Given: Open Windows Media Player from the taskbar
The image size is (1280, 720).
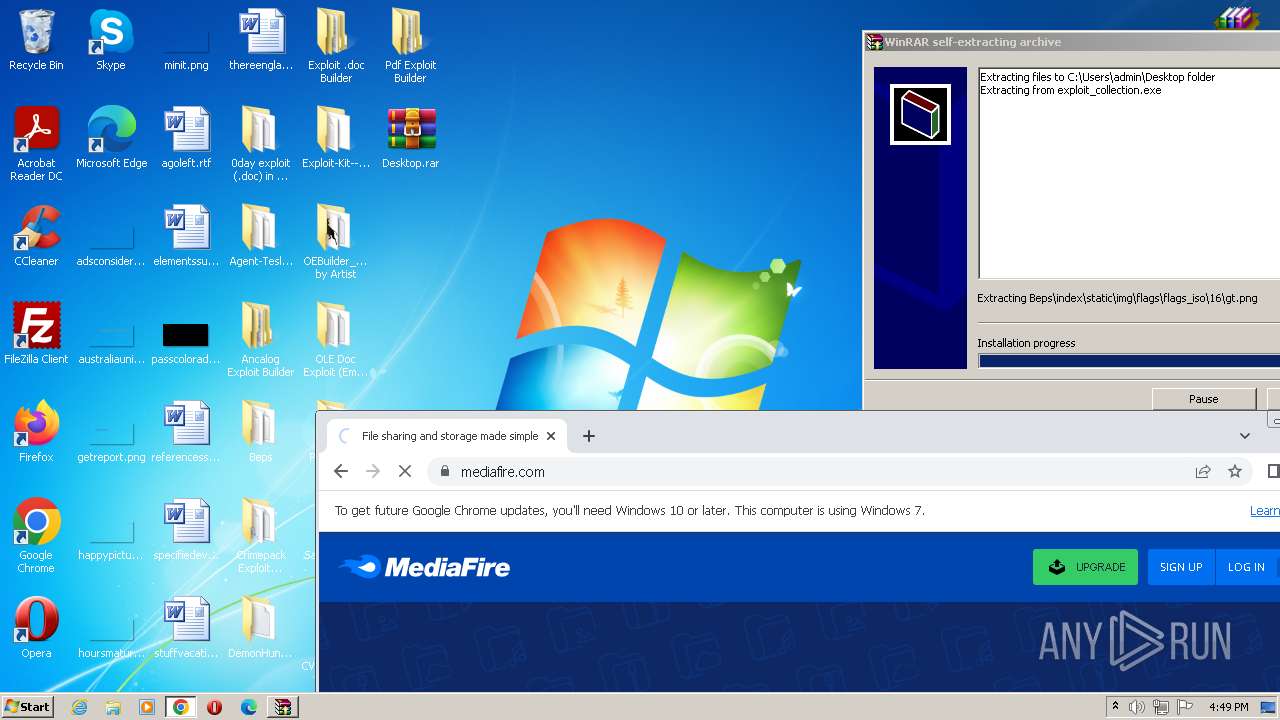Looking at the screenshot, I should click(147, 707).
